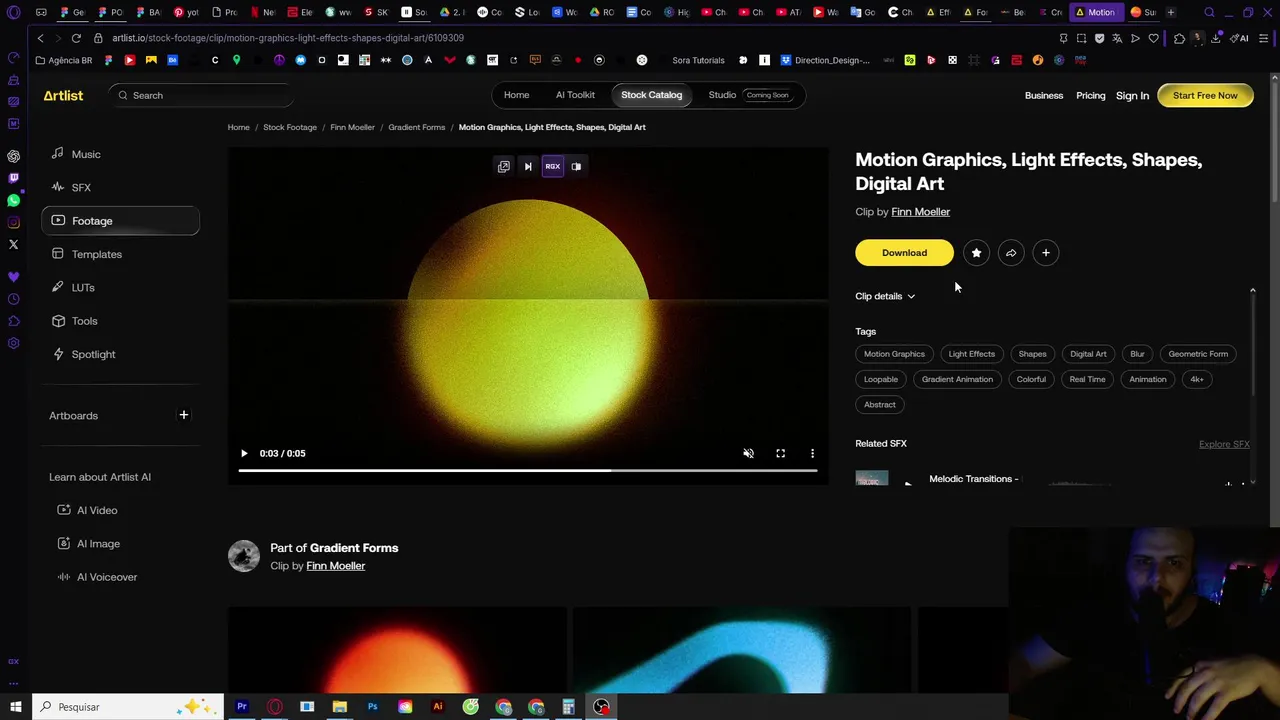Toggle the split compare view icon
The height and width of the screenshot is (720, 1280).
[x=576, y=167]
